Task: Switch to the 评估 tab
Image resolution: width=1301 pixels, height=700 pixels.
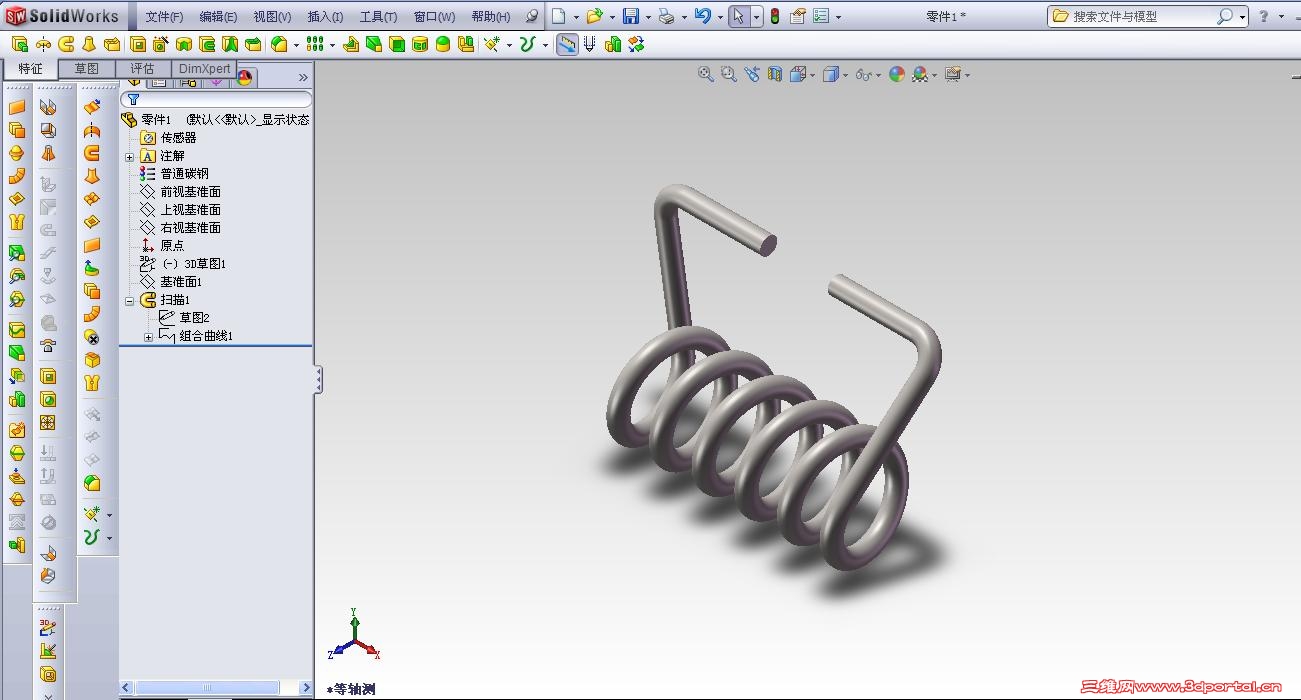Action: 143,69
